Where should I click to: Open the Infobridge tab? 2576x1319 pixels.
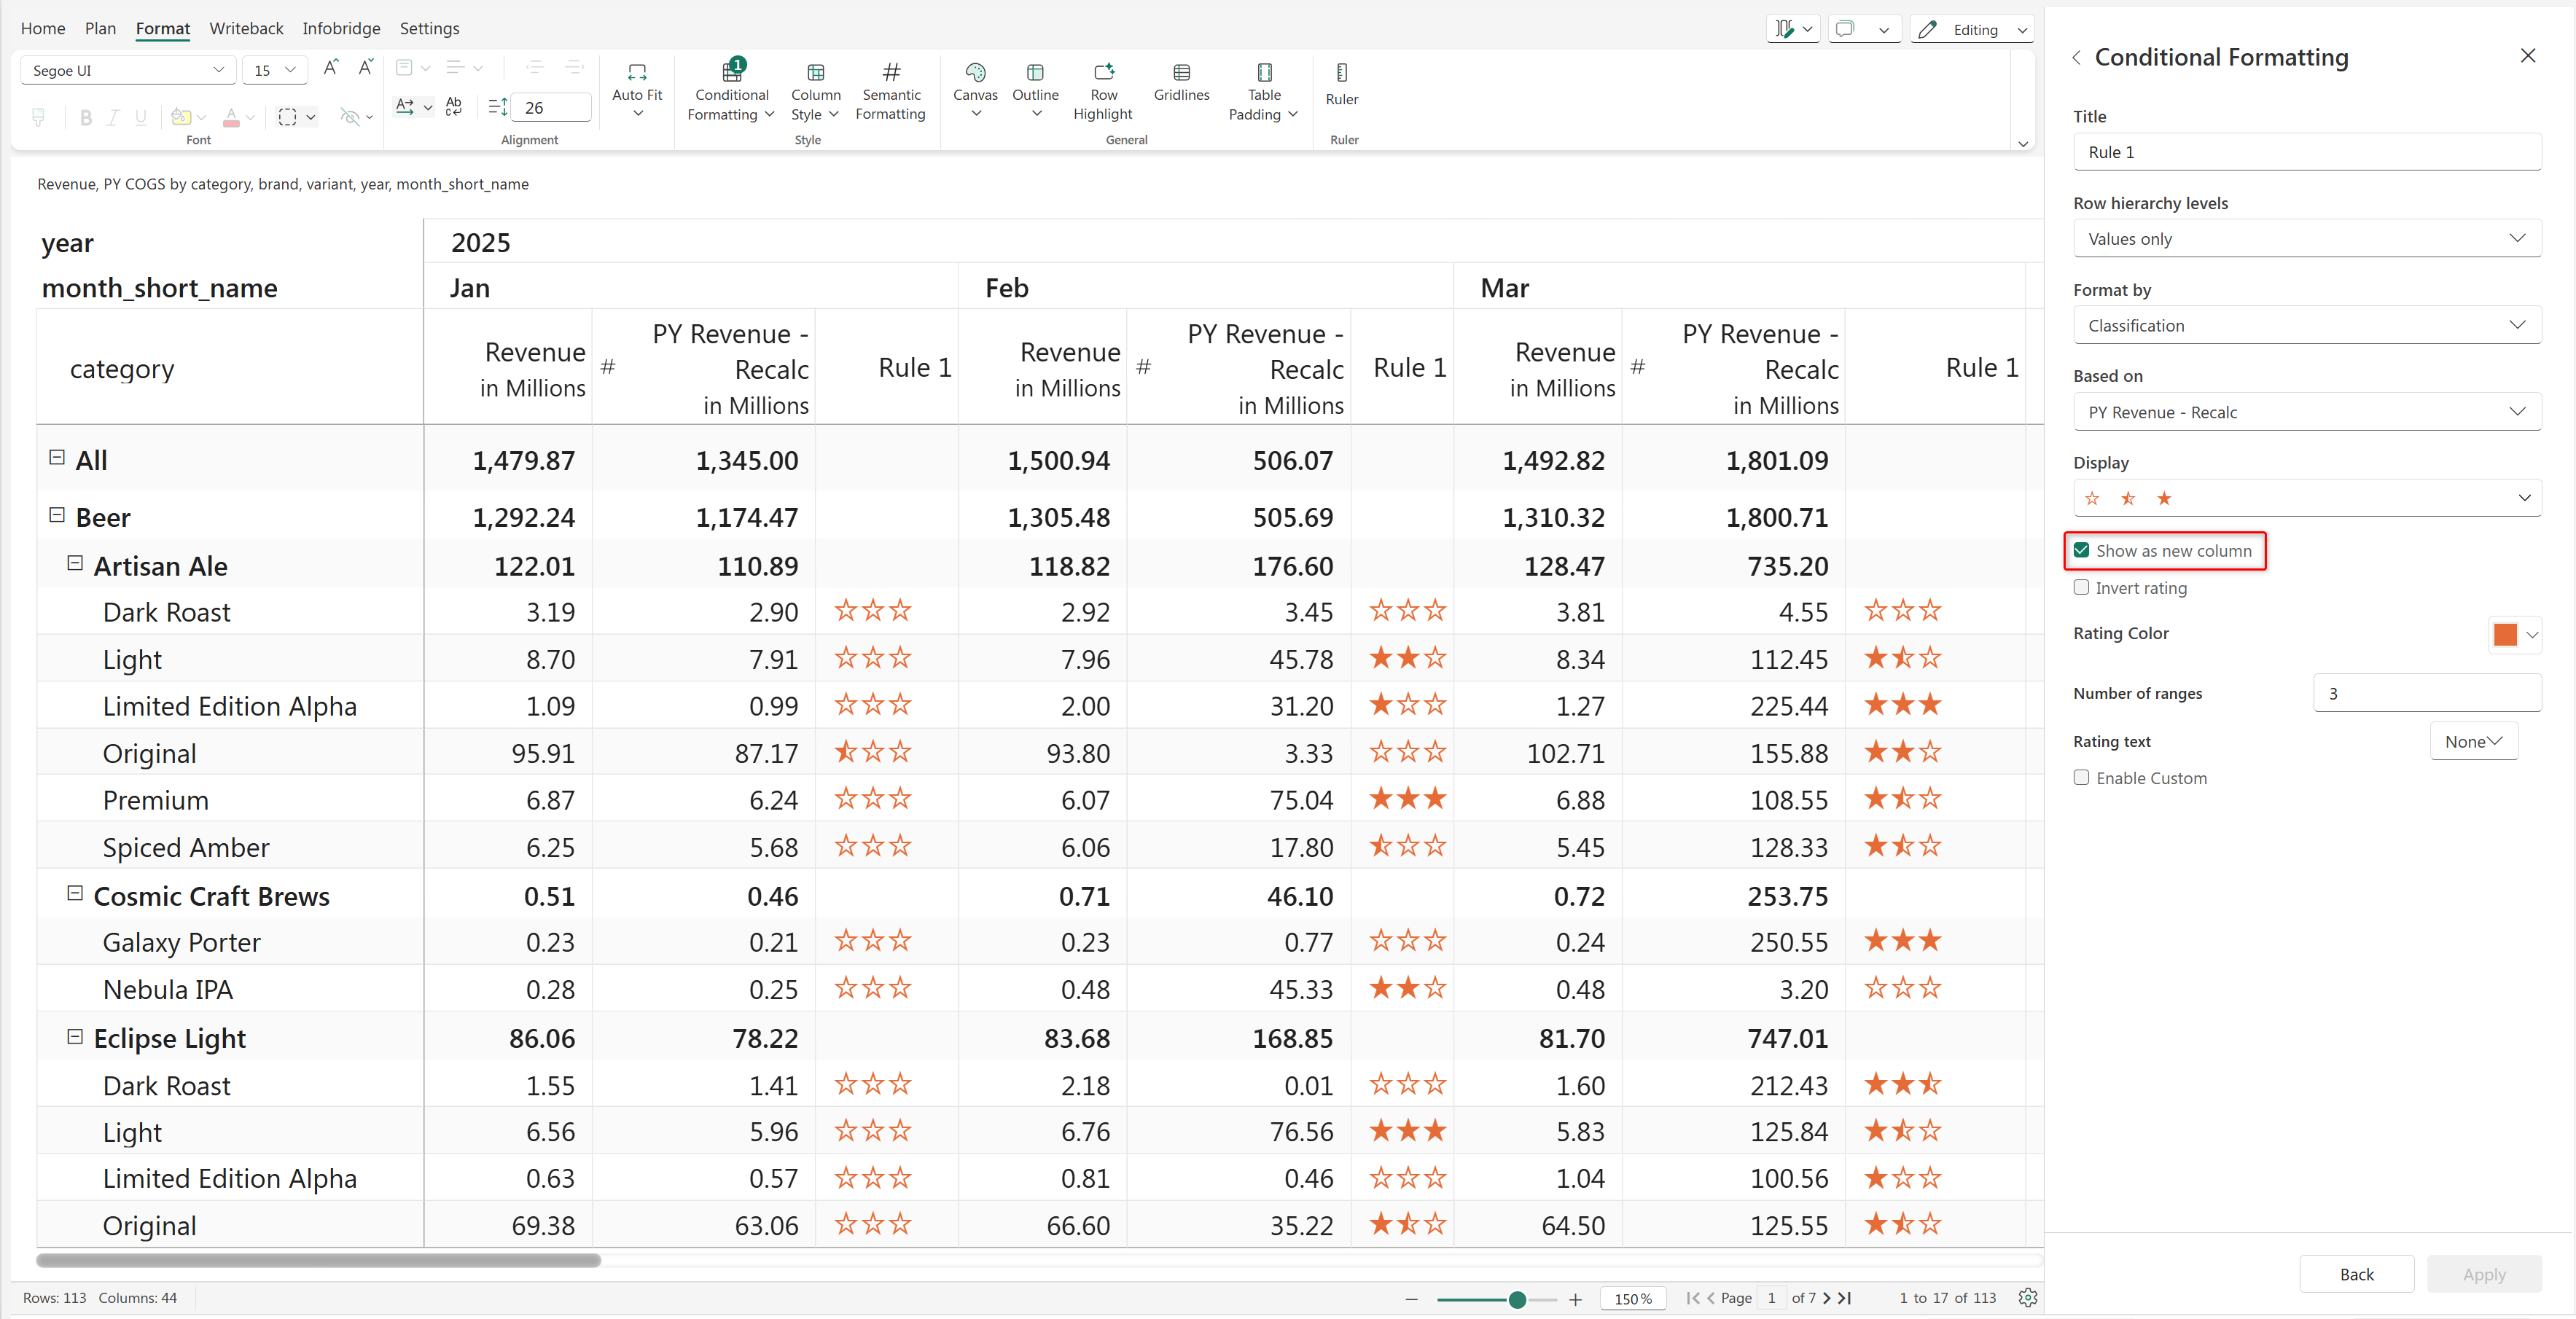point(341,28)
